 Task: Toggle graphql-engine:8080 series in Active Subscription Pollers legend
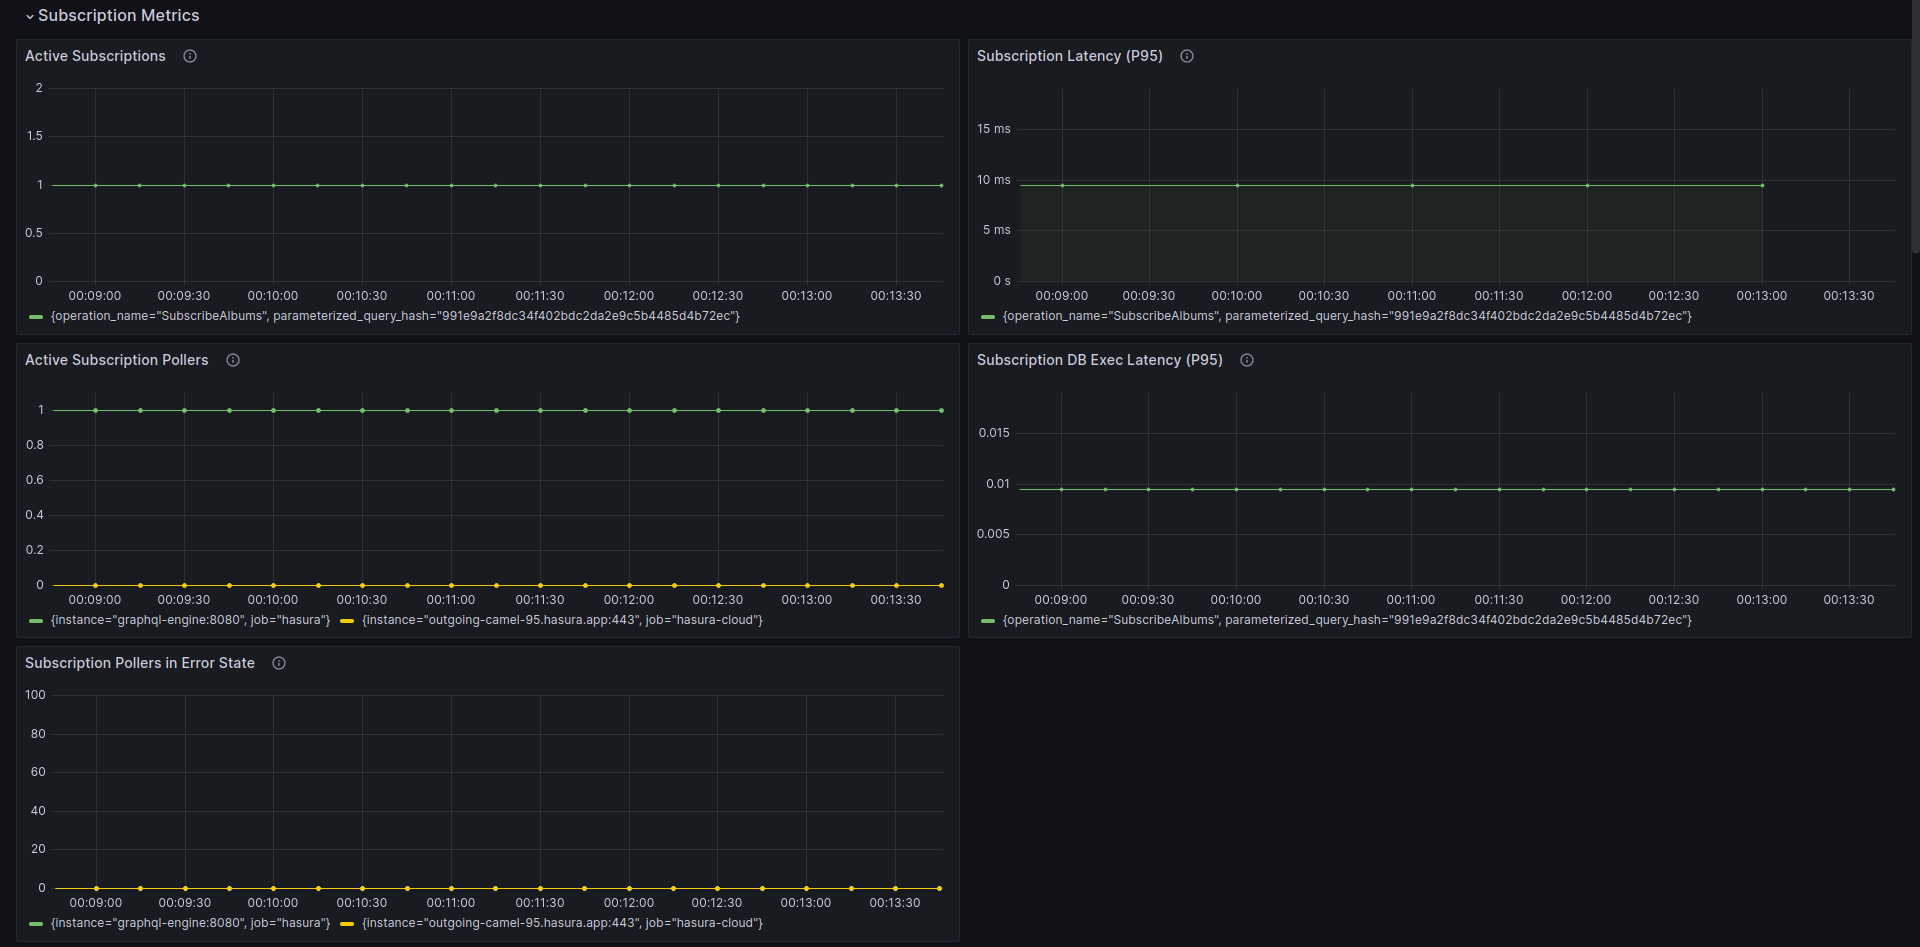coord(190,620)
